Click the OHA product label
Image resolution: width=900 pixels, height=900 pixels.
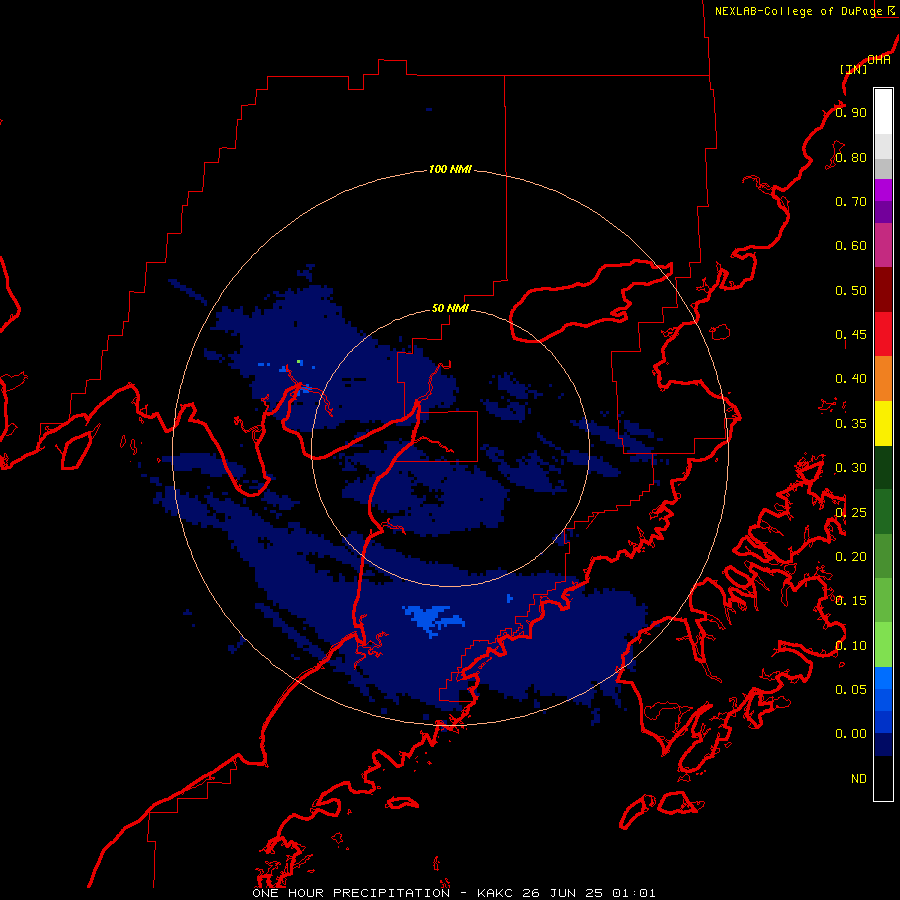pos(879,60)
